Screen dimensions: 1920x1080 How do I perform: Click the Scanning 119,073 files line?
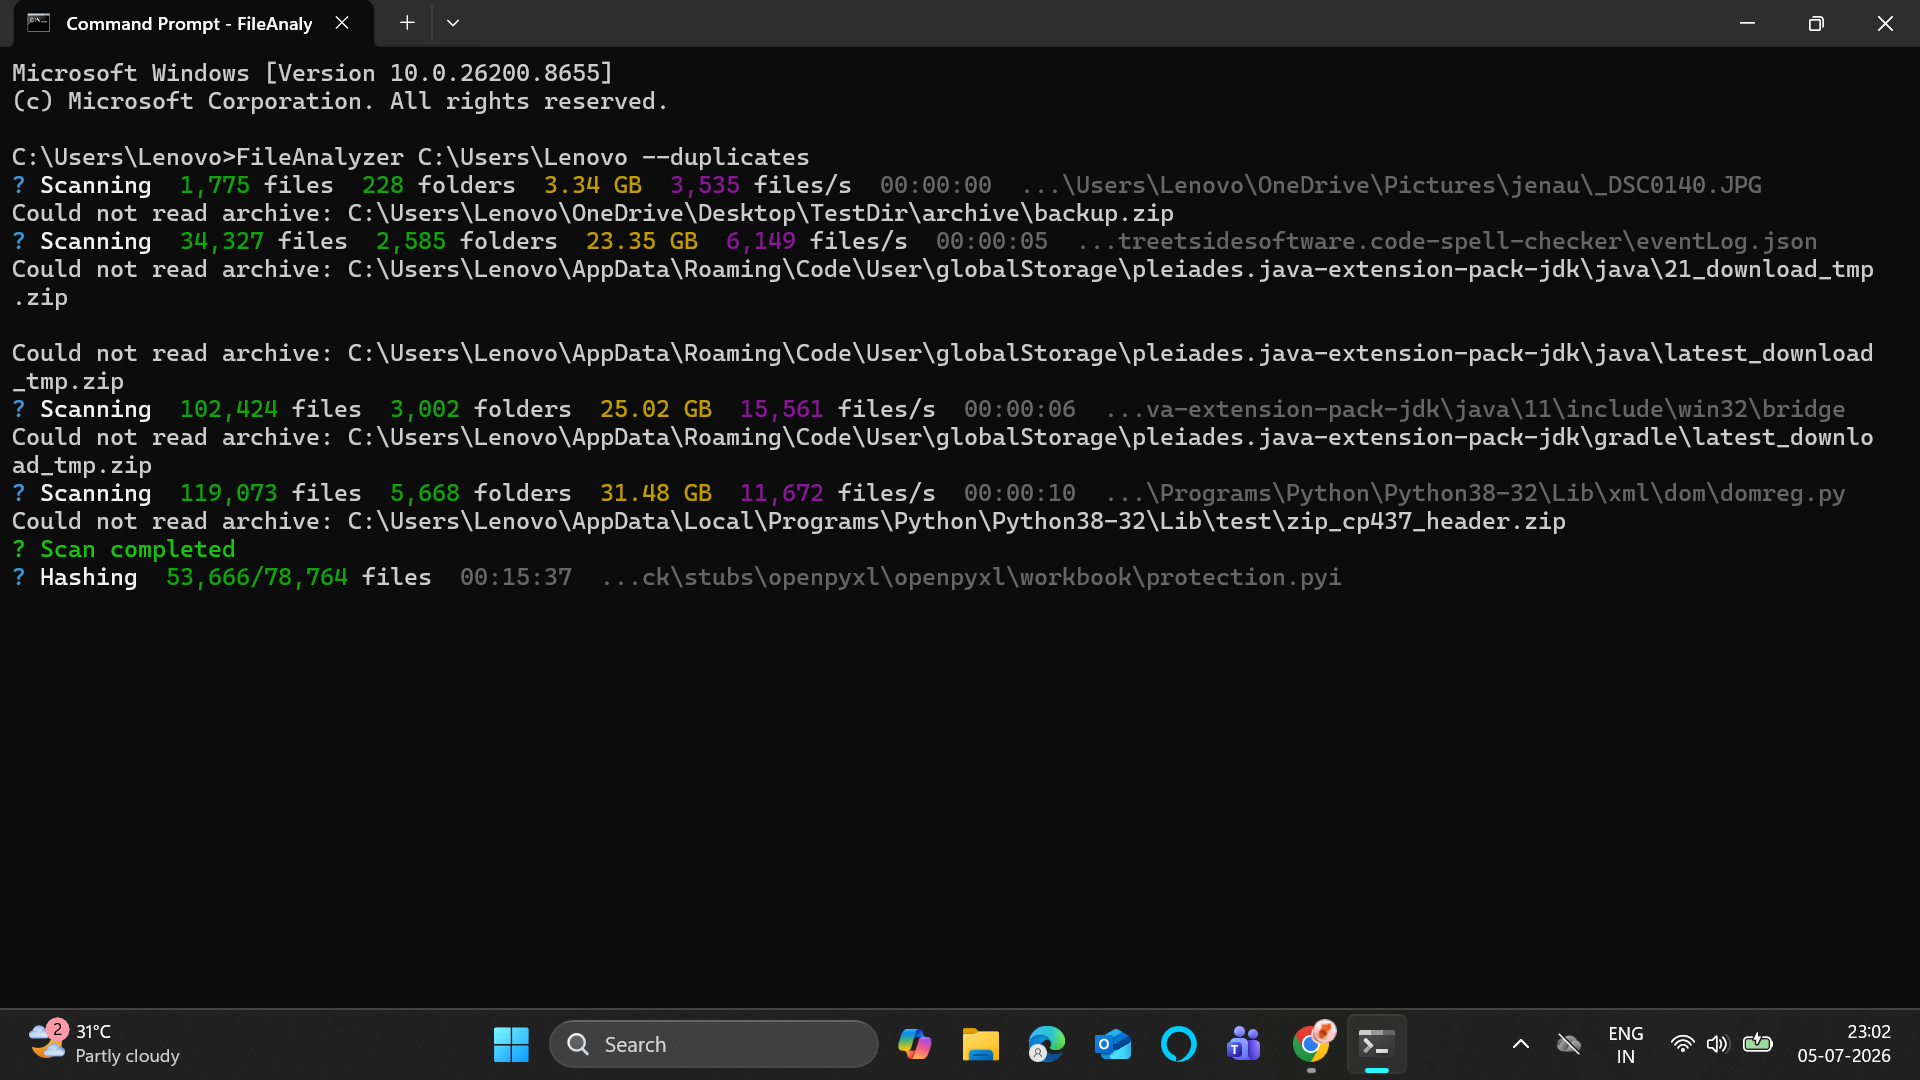click(x=929, y=493)
